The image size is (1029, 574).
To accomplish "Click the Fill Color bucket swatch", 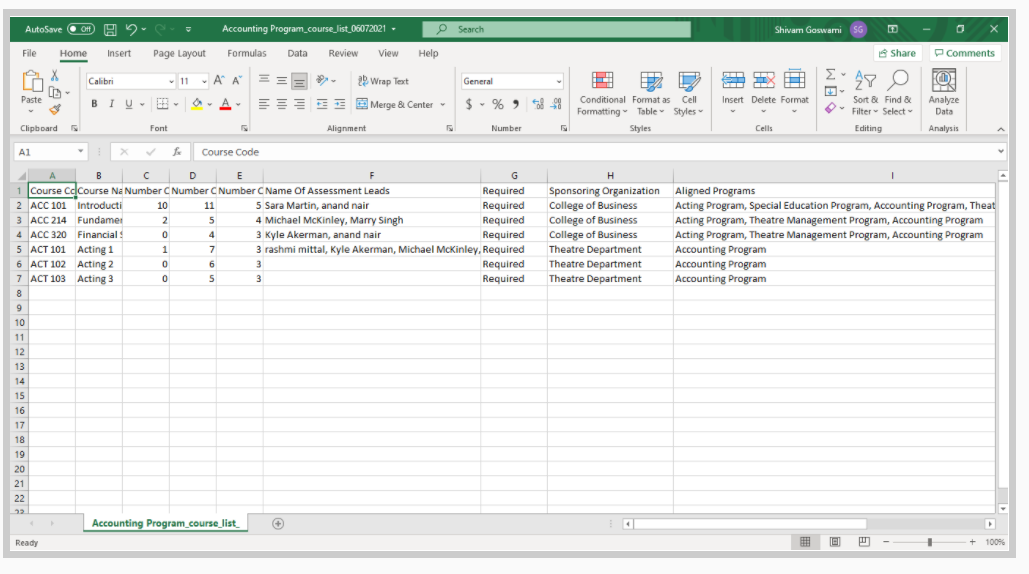I will point(197,104).
